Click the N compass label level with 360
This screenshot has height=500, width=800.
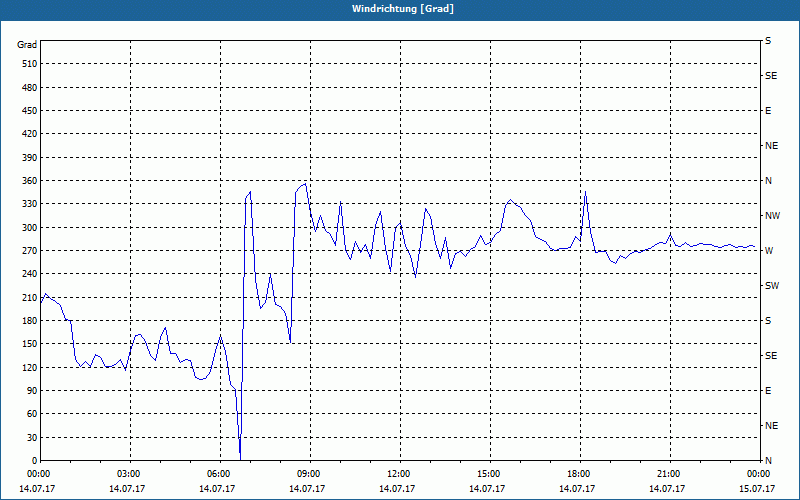pyautogui.click(x=768, y=181)
